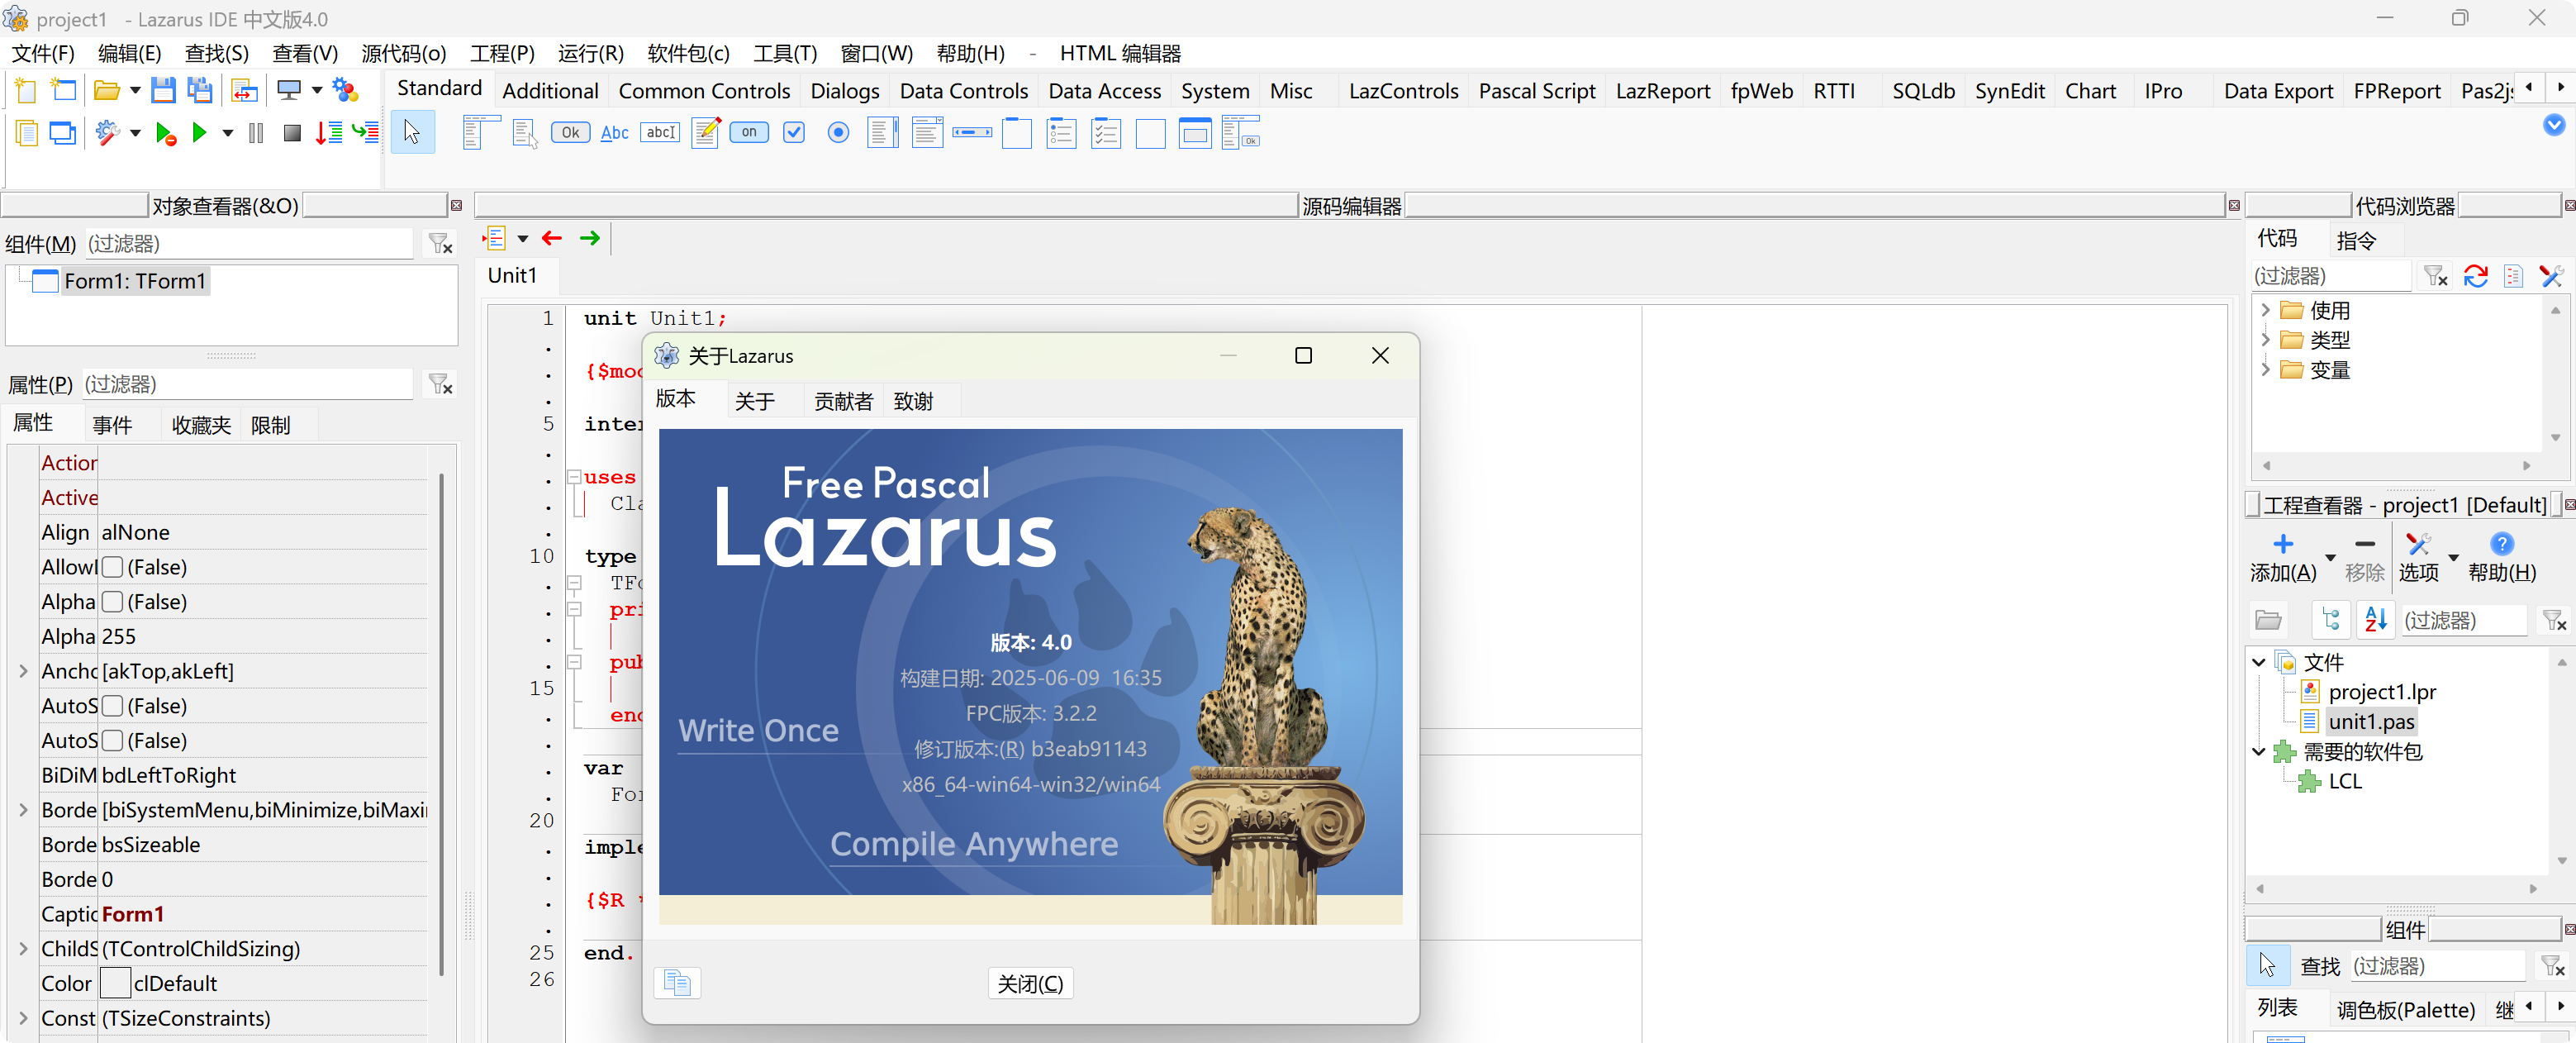Viewport: 2576px width, 1043px height.
Task: Expand the 类型 folder in code browser
Action: click(2265, 340)
